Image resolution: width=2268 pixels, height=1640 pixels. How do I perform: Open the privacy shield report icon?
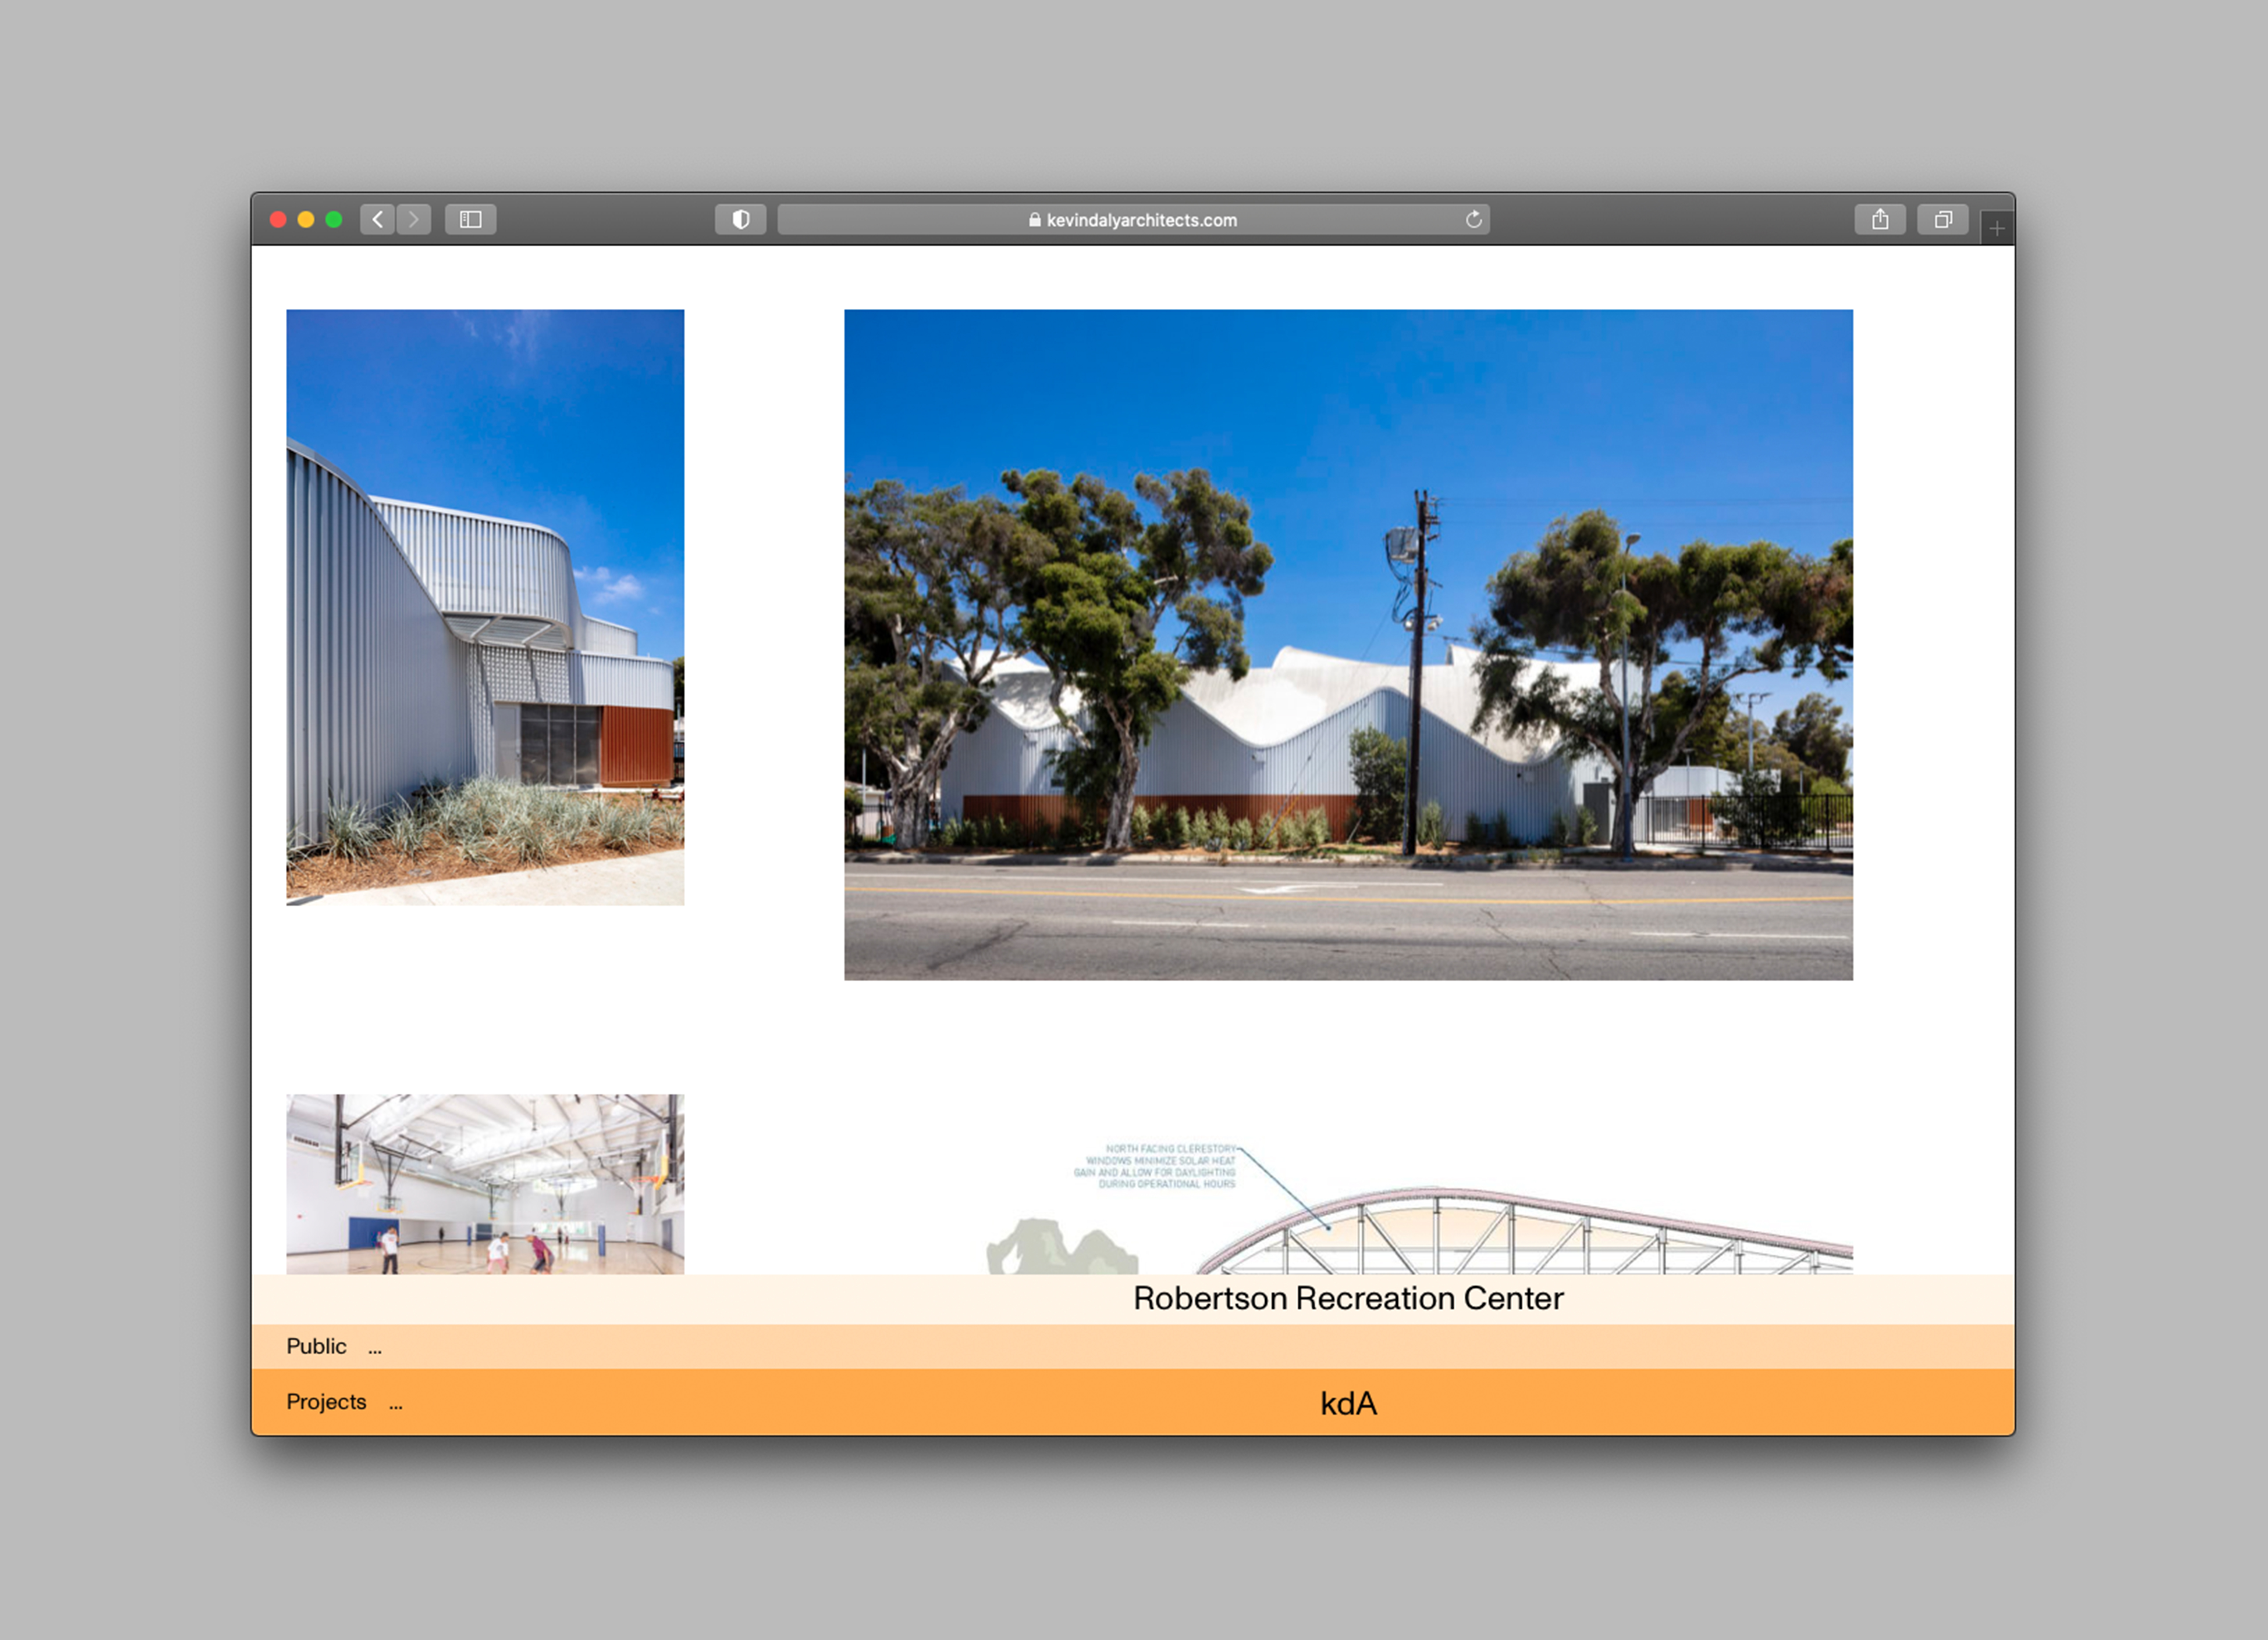pos(740,219)
